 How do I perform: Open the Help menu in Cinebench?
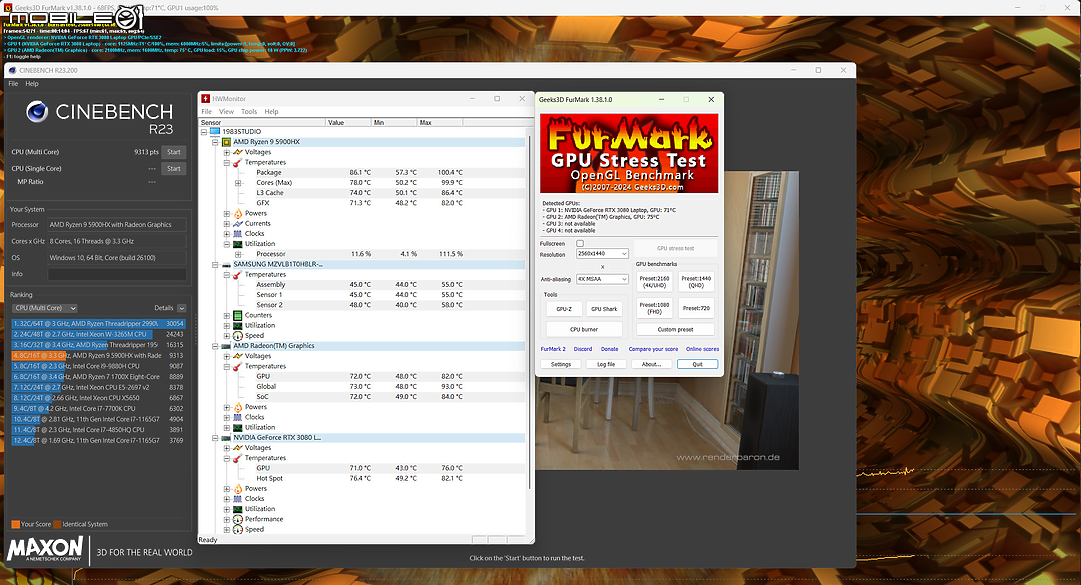pyautogui.click(x=32, y=84)
